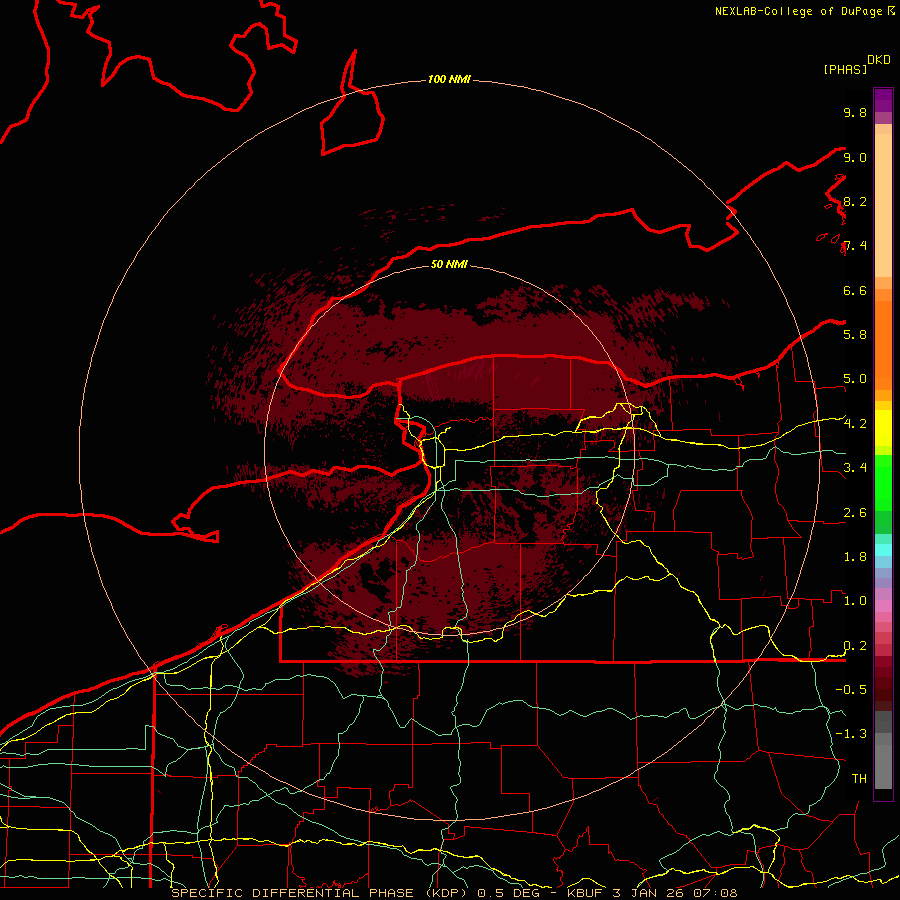The image size is (900, 900).
Task: Click the -0.5 color scale value
Action: pyautogui.click(x=851, y=690)
